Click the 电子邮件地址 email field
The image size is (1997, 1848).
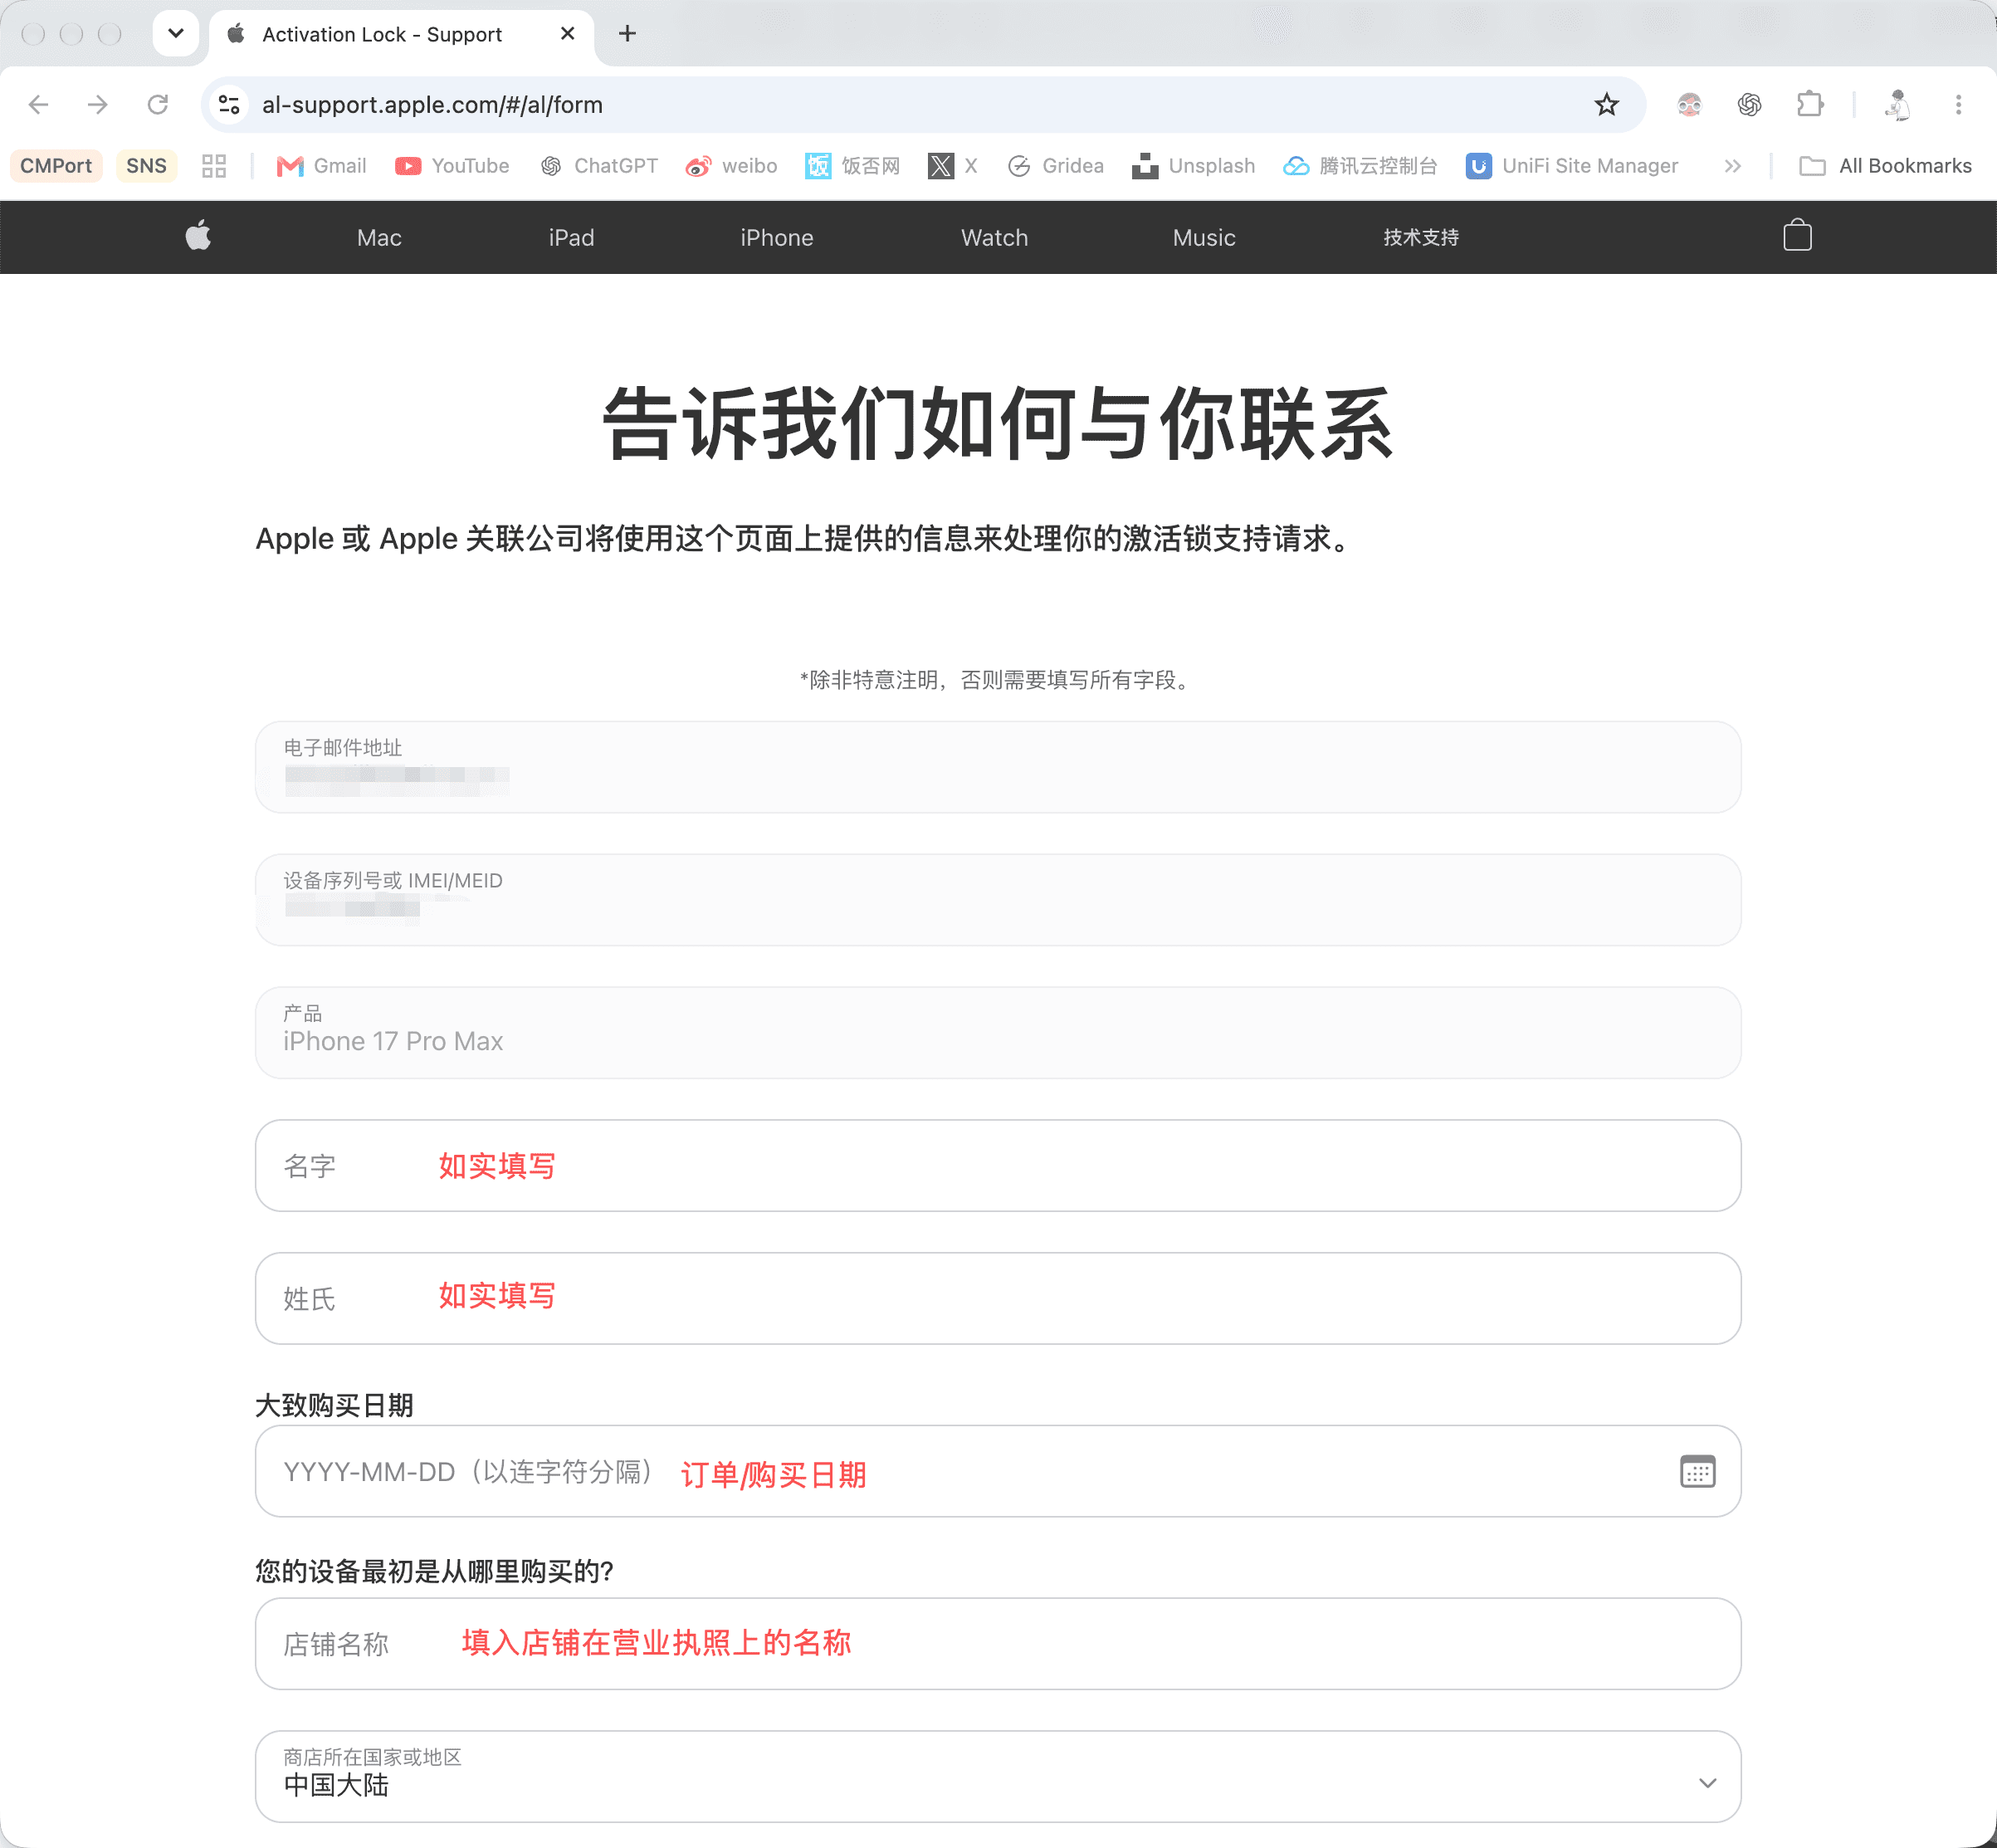[x=998, y=767]
